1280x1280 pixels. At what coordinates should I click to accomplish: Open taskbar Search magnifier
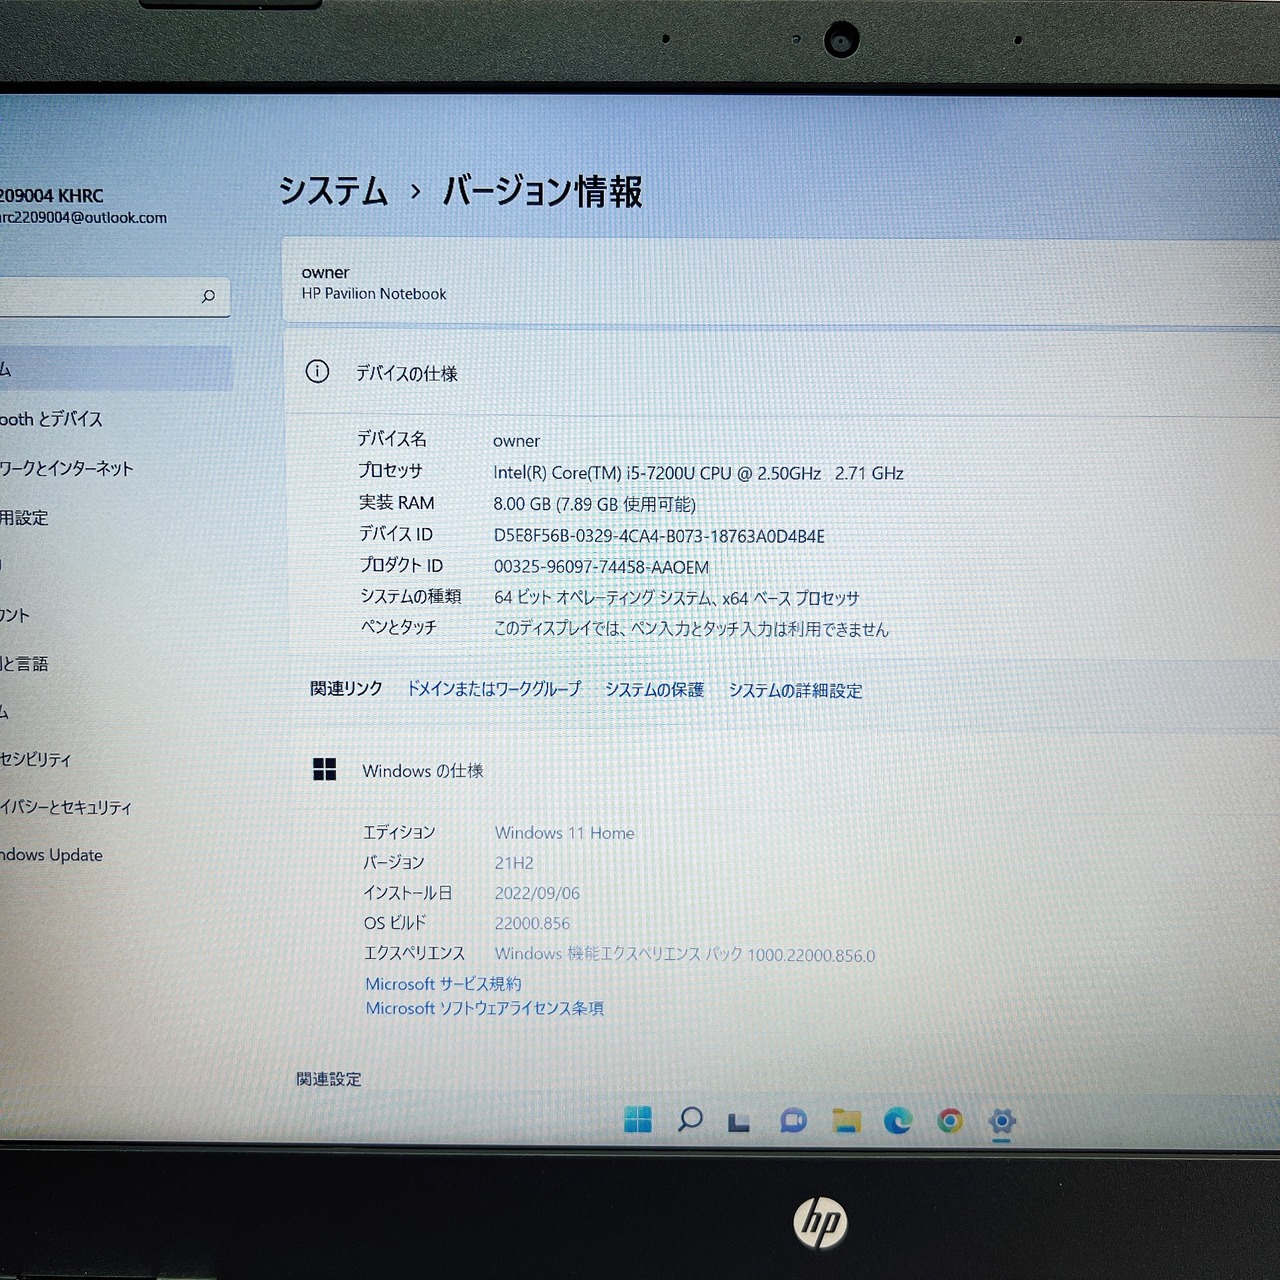pyautogui.click(x=690, y=1119)
